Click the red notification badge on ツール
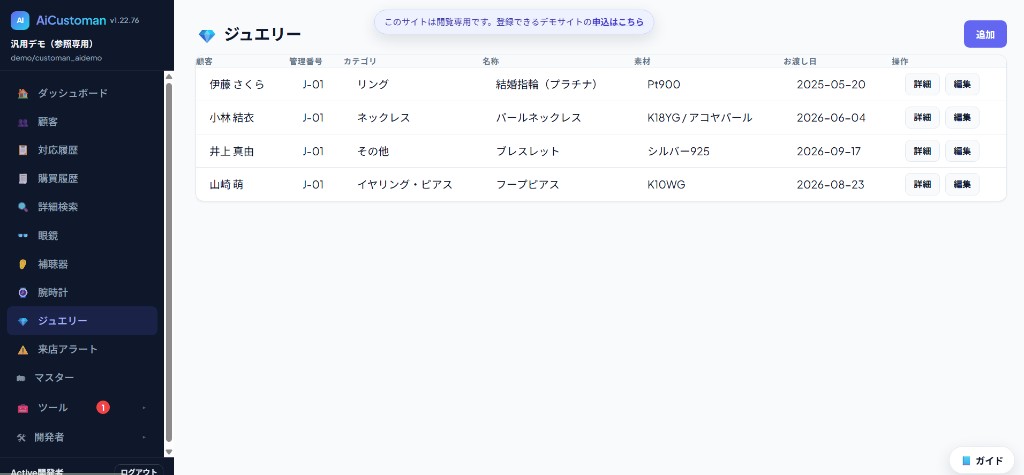This screenshot has width=1024, height=475. pos(103,408)
